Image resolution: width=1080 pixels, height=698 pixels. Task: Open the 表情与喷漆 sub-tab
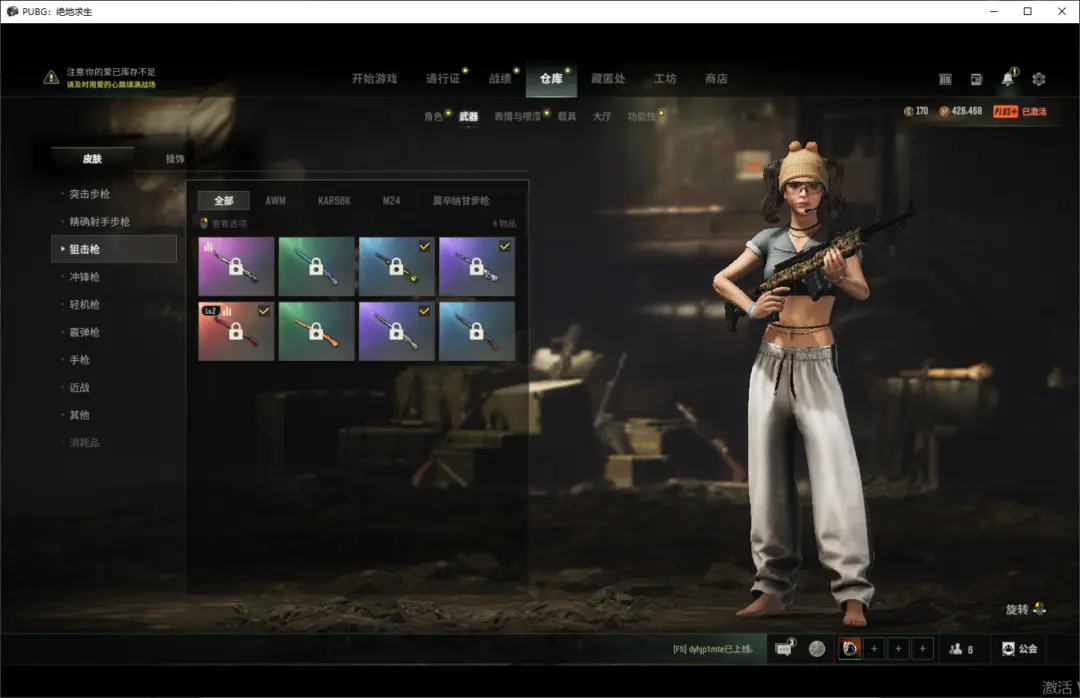coord(517,116)
